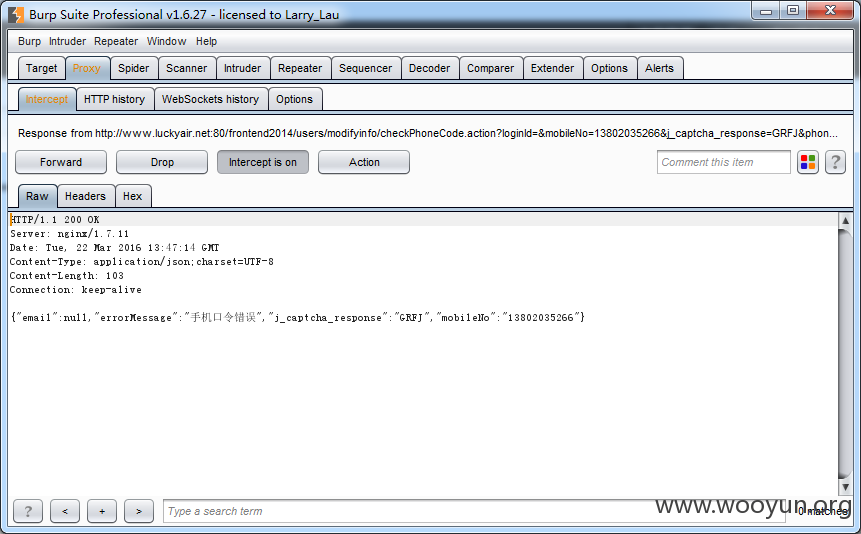Screen dimensions: 861x534
Task: View the Alerts tab
Action: pyautogui.click(x=659, y=68)
